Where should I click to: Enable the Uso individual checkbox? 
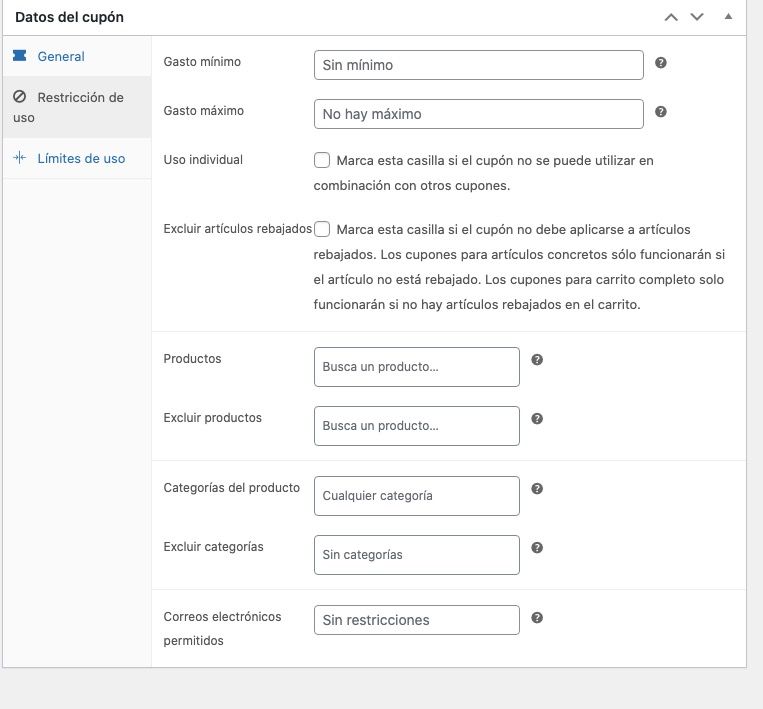322,160
